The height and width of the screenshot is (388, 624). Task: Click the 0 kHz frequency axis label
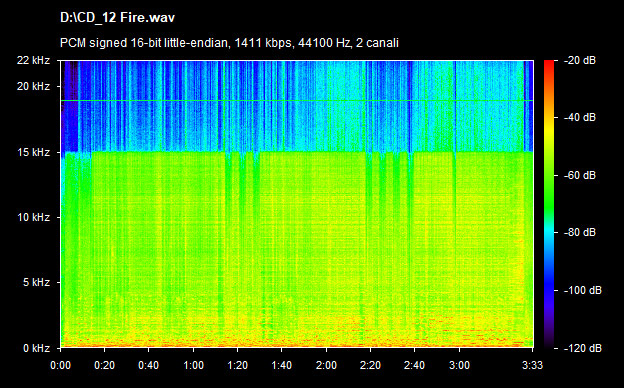[x=36, y=348]
